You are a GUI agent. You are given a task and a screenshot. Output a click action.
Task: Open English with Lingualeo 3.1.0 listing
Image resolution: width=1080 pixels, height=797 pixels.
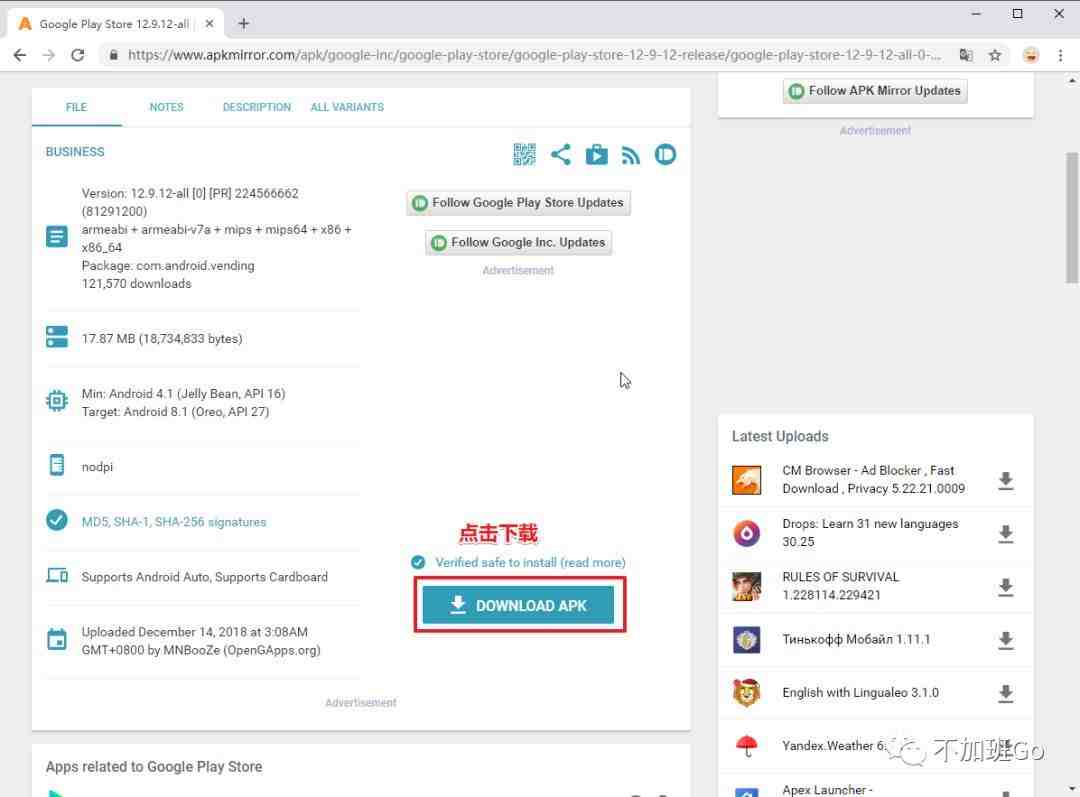pos(860,692)
